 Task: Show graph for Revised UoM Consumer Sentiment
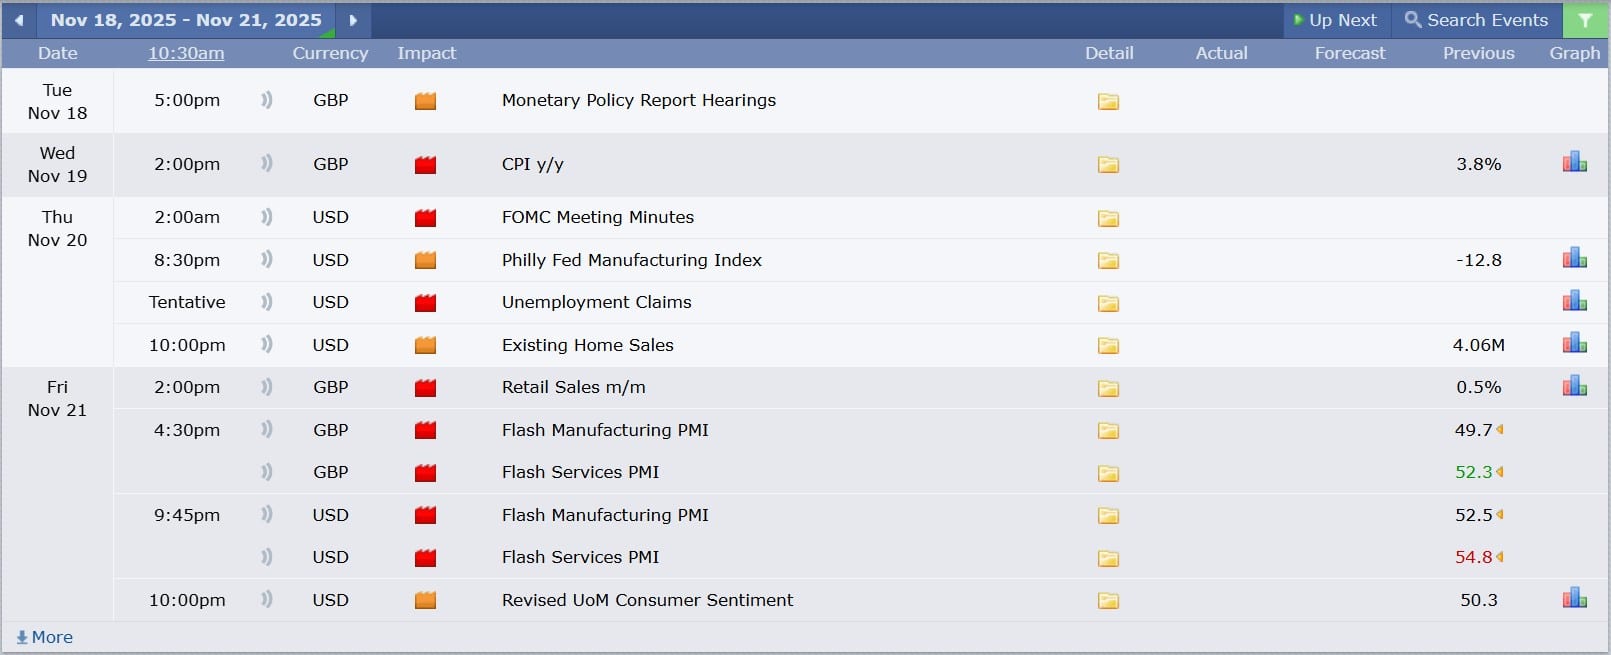click(x=1574, y=599)
